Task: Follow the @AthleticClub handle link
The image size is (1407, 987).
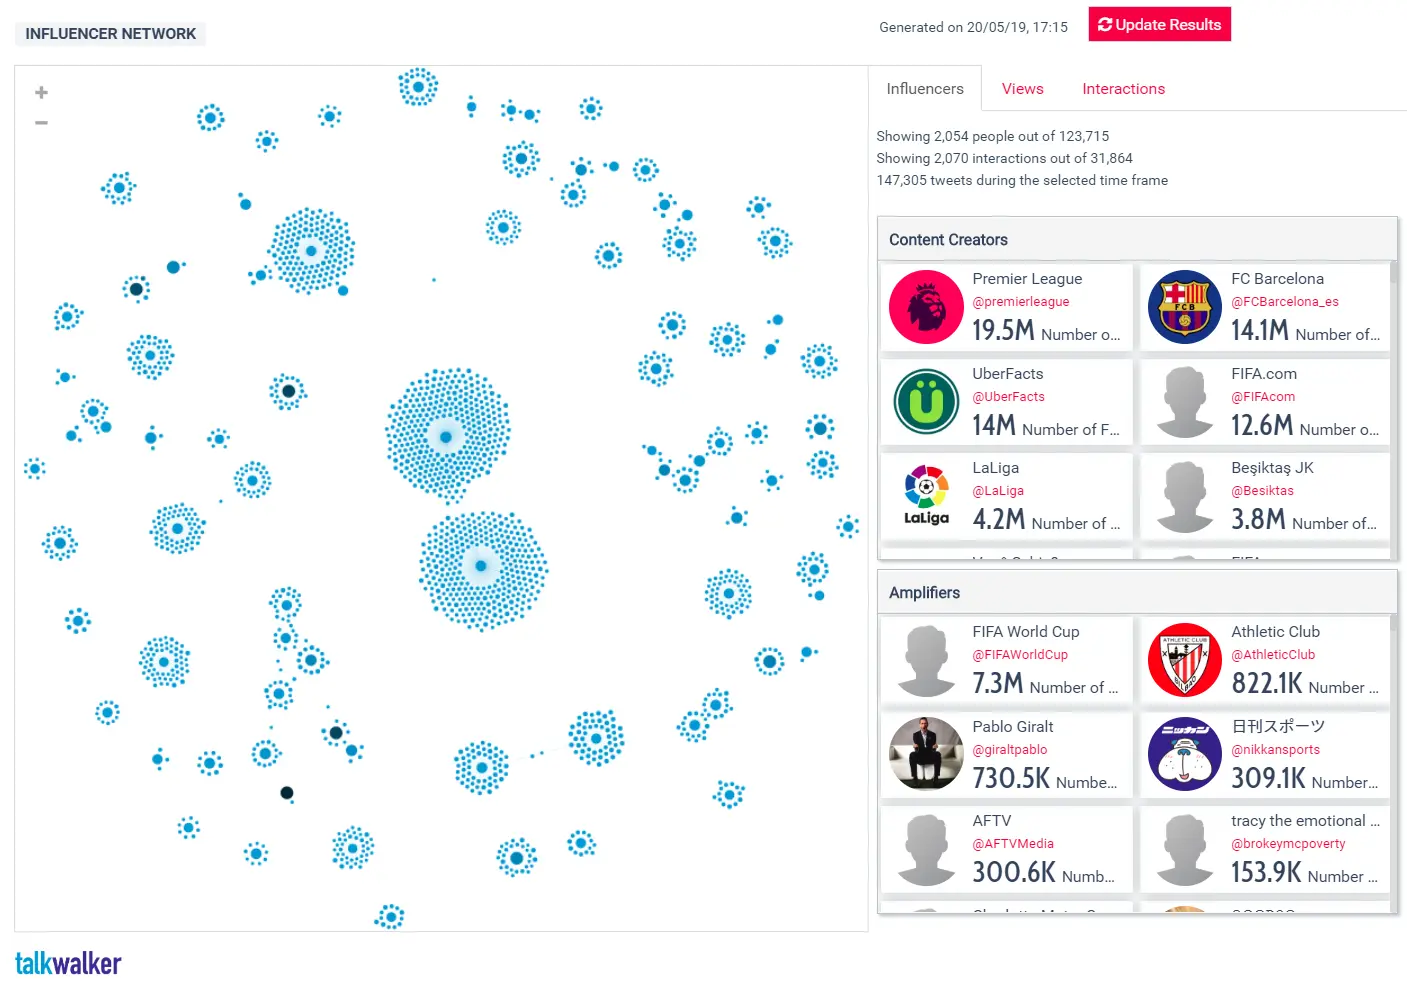Action: click(x=1272, y=655)
